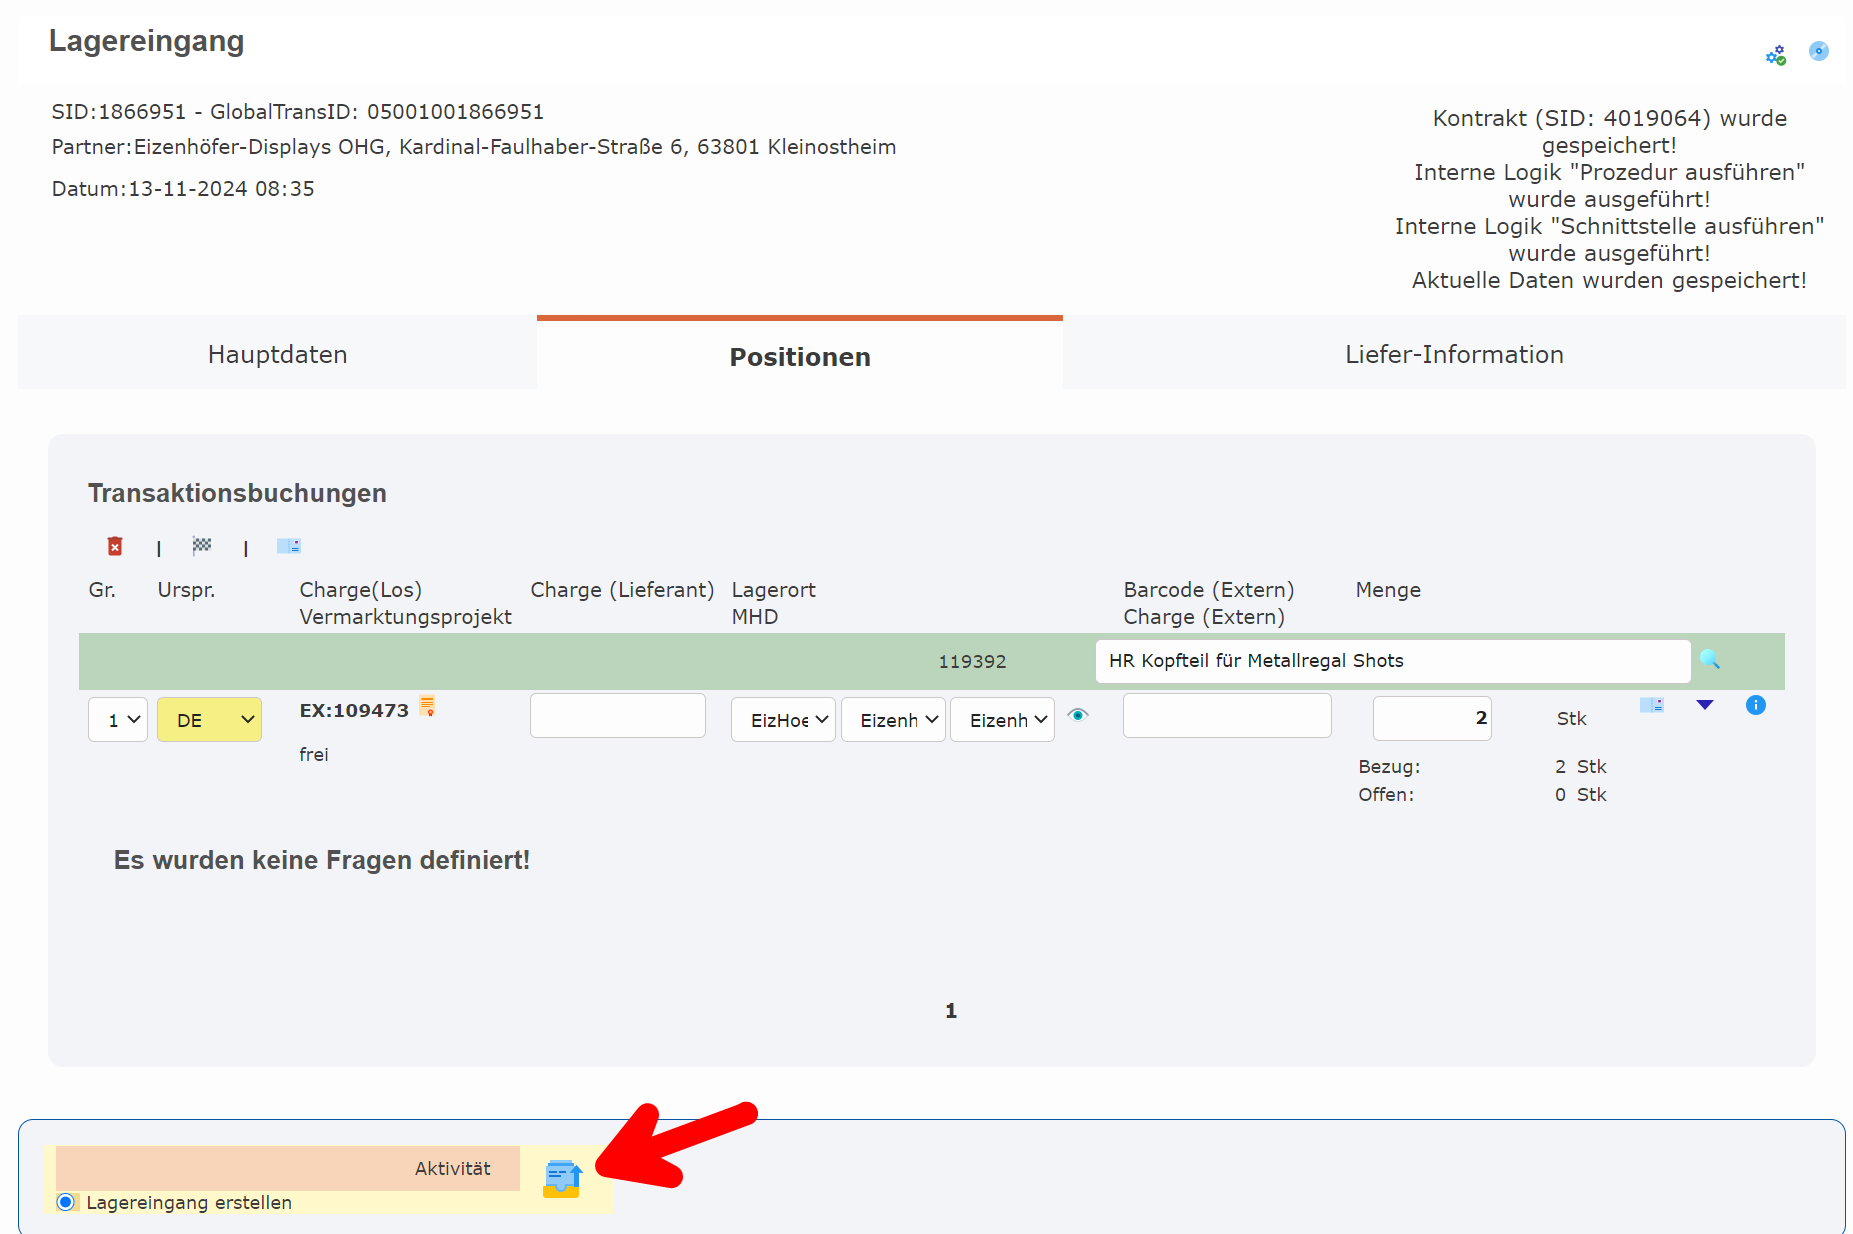The width and height of the screenshot is (1853, 1234).
Task: Open the yellow DE origin dropdown
Action: click(x=209, y=720)
